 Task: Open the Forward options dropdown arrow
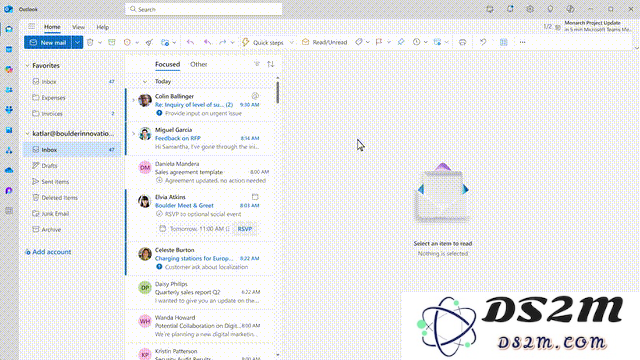pos(232,42)
